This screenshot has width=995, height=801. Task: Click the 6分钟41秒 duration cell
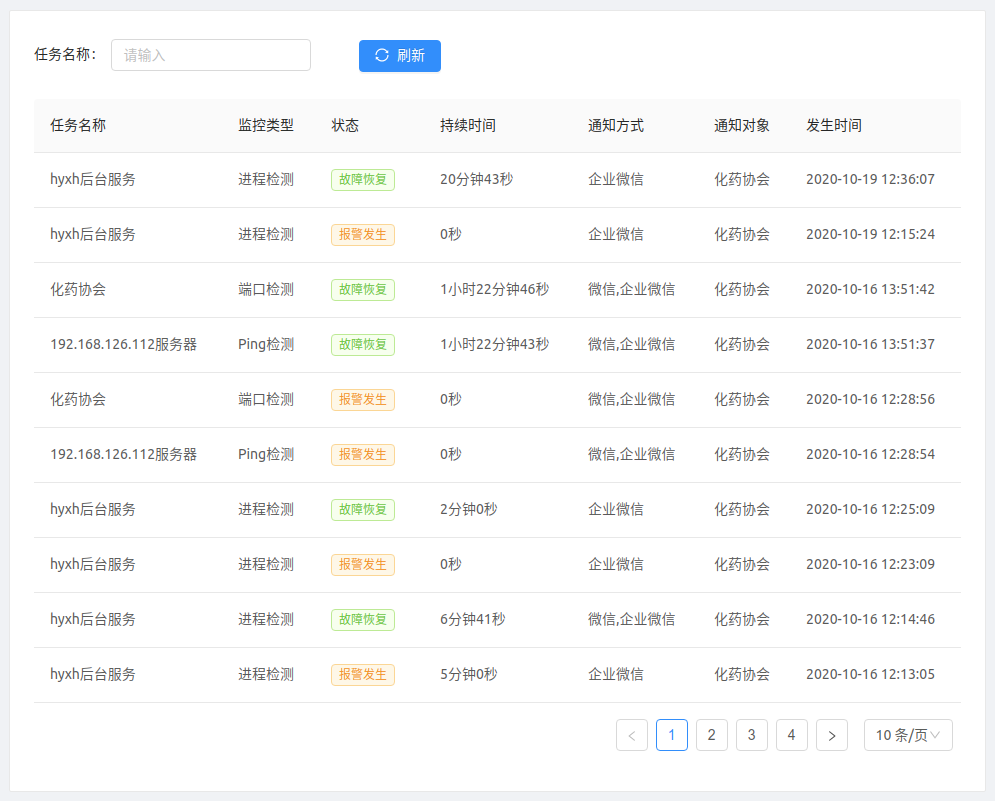[x=472, y=620]
